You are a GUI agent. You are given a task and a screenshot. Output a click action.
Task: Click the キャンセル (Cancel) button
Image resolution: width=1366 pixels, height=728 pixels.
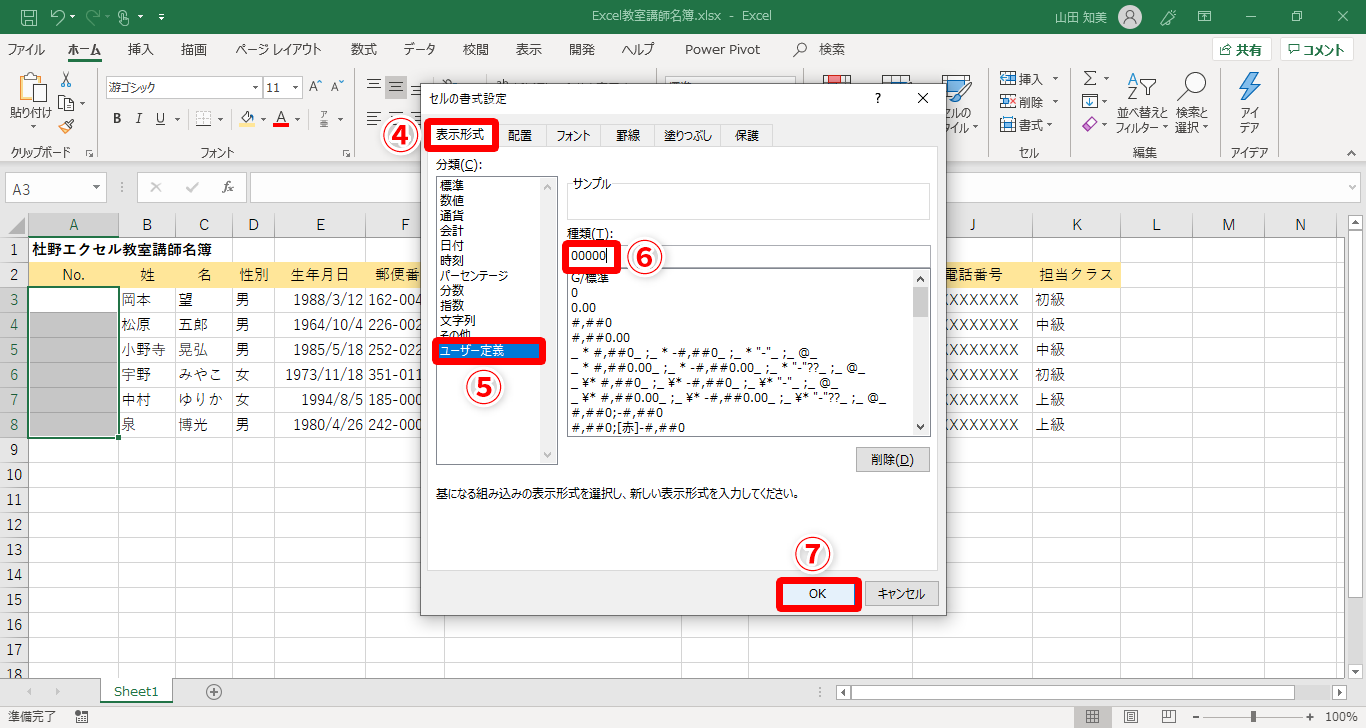901,593
